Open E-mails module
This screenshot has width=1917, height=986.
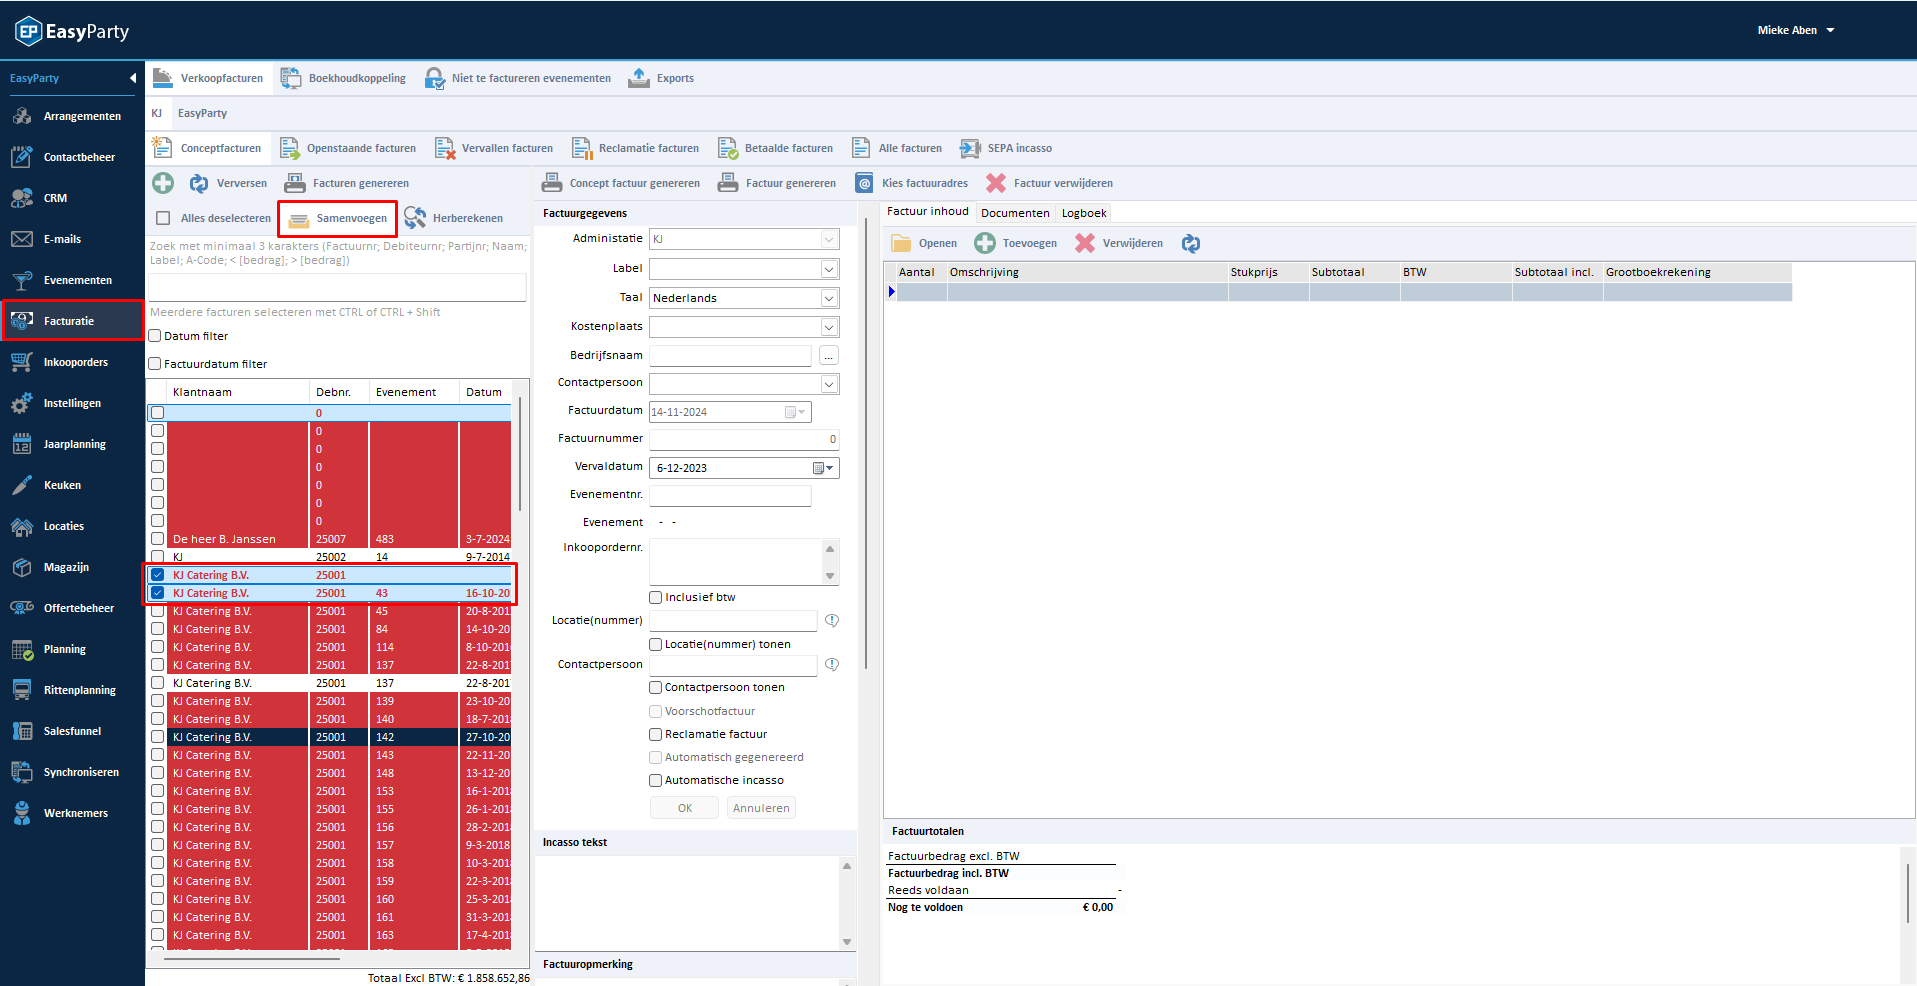[x=47, y=239]
